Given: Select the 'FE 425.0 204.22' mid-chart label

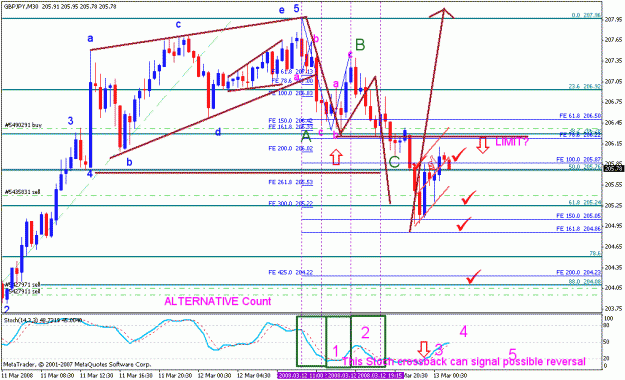Looking at the screenshot, I should [291, 273].
